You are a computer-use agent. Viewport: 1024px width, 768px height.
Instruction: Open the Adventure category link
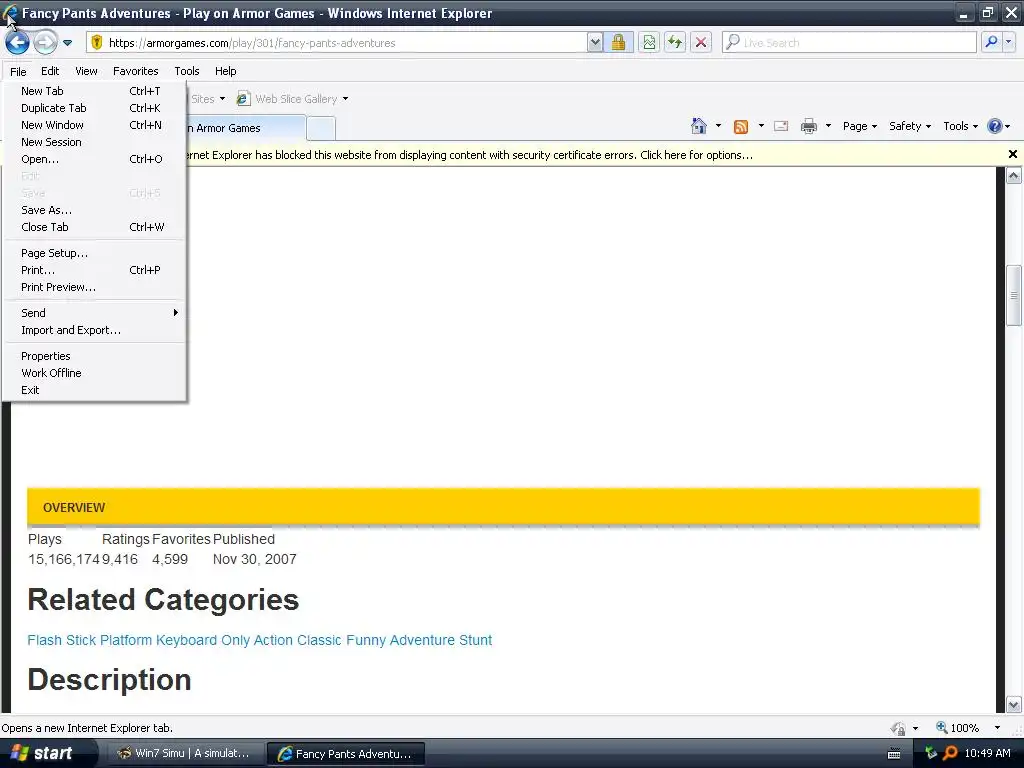click(x=422, y=640)
